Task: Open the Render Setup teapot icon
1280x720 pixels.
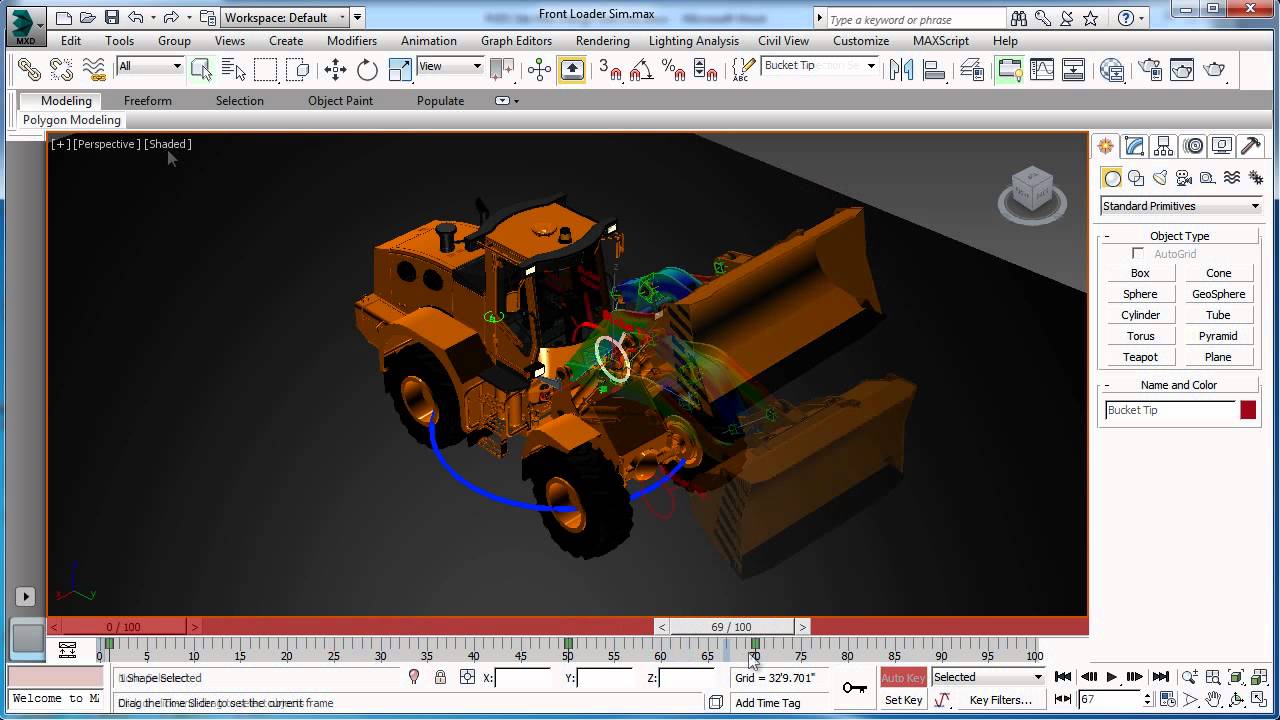Action: tap(1150, 69)
